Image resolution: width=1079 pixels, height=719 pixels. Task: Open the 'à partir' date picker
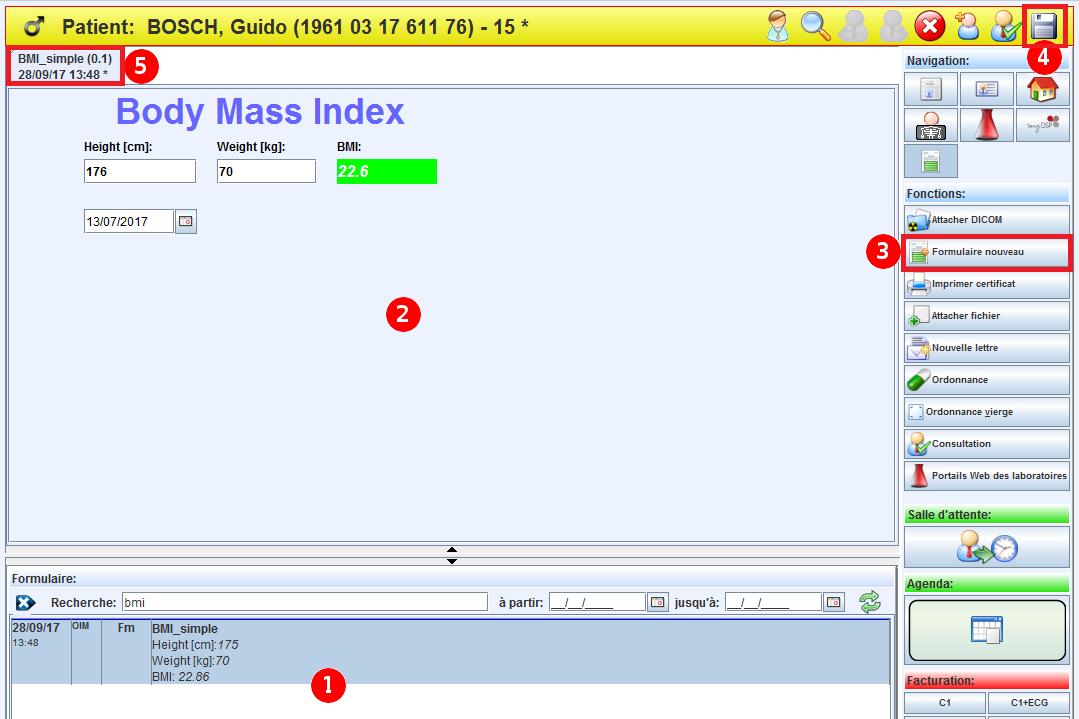click(x=657, y=602)
